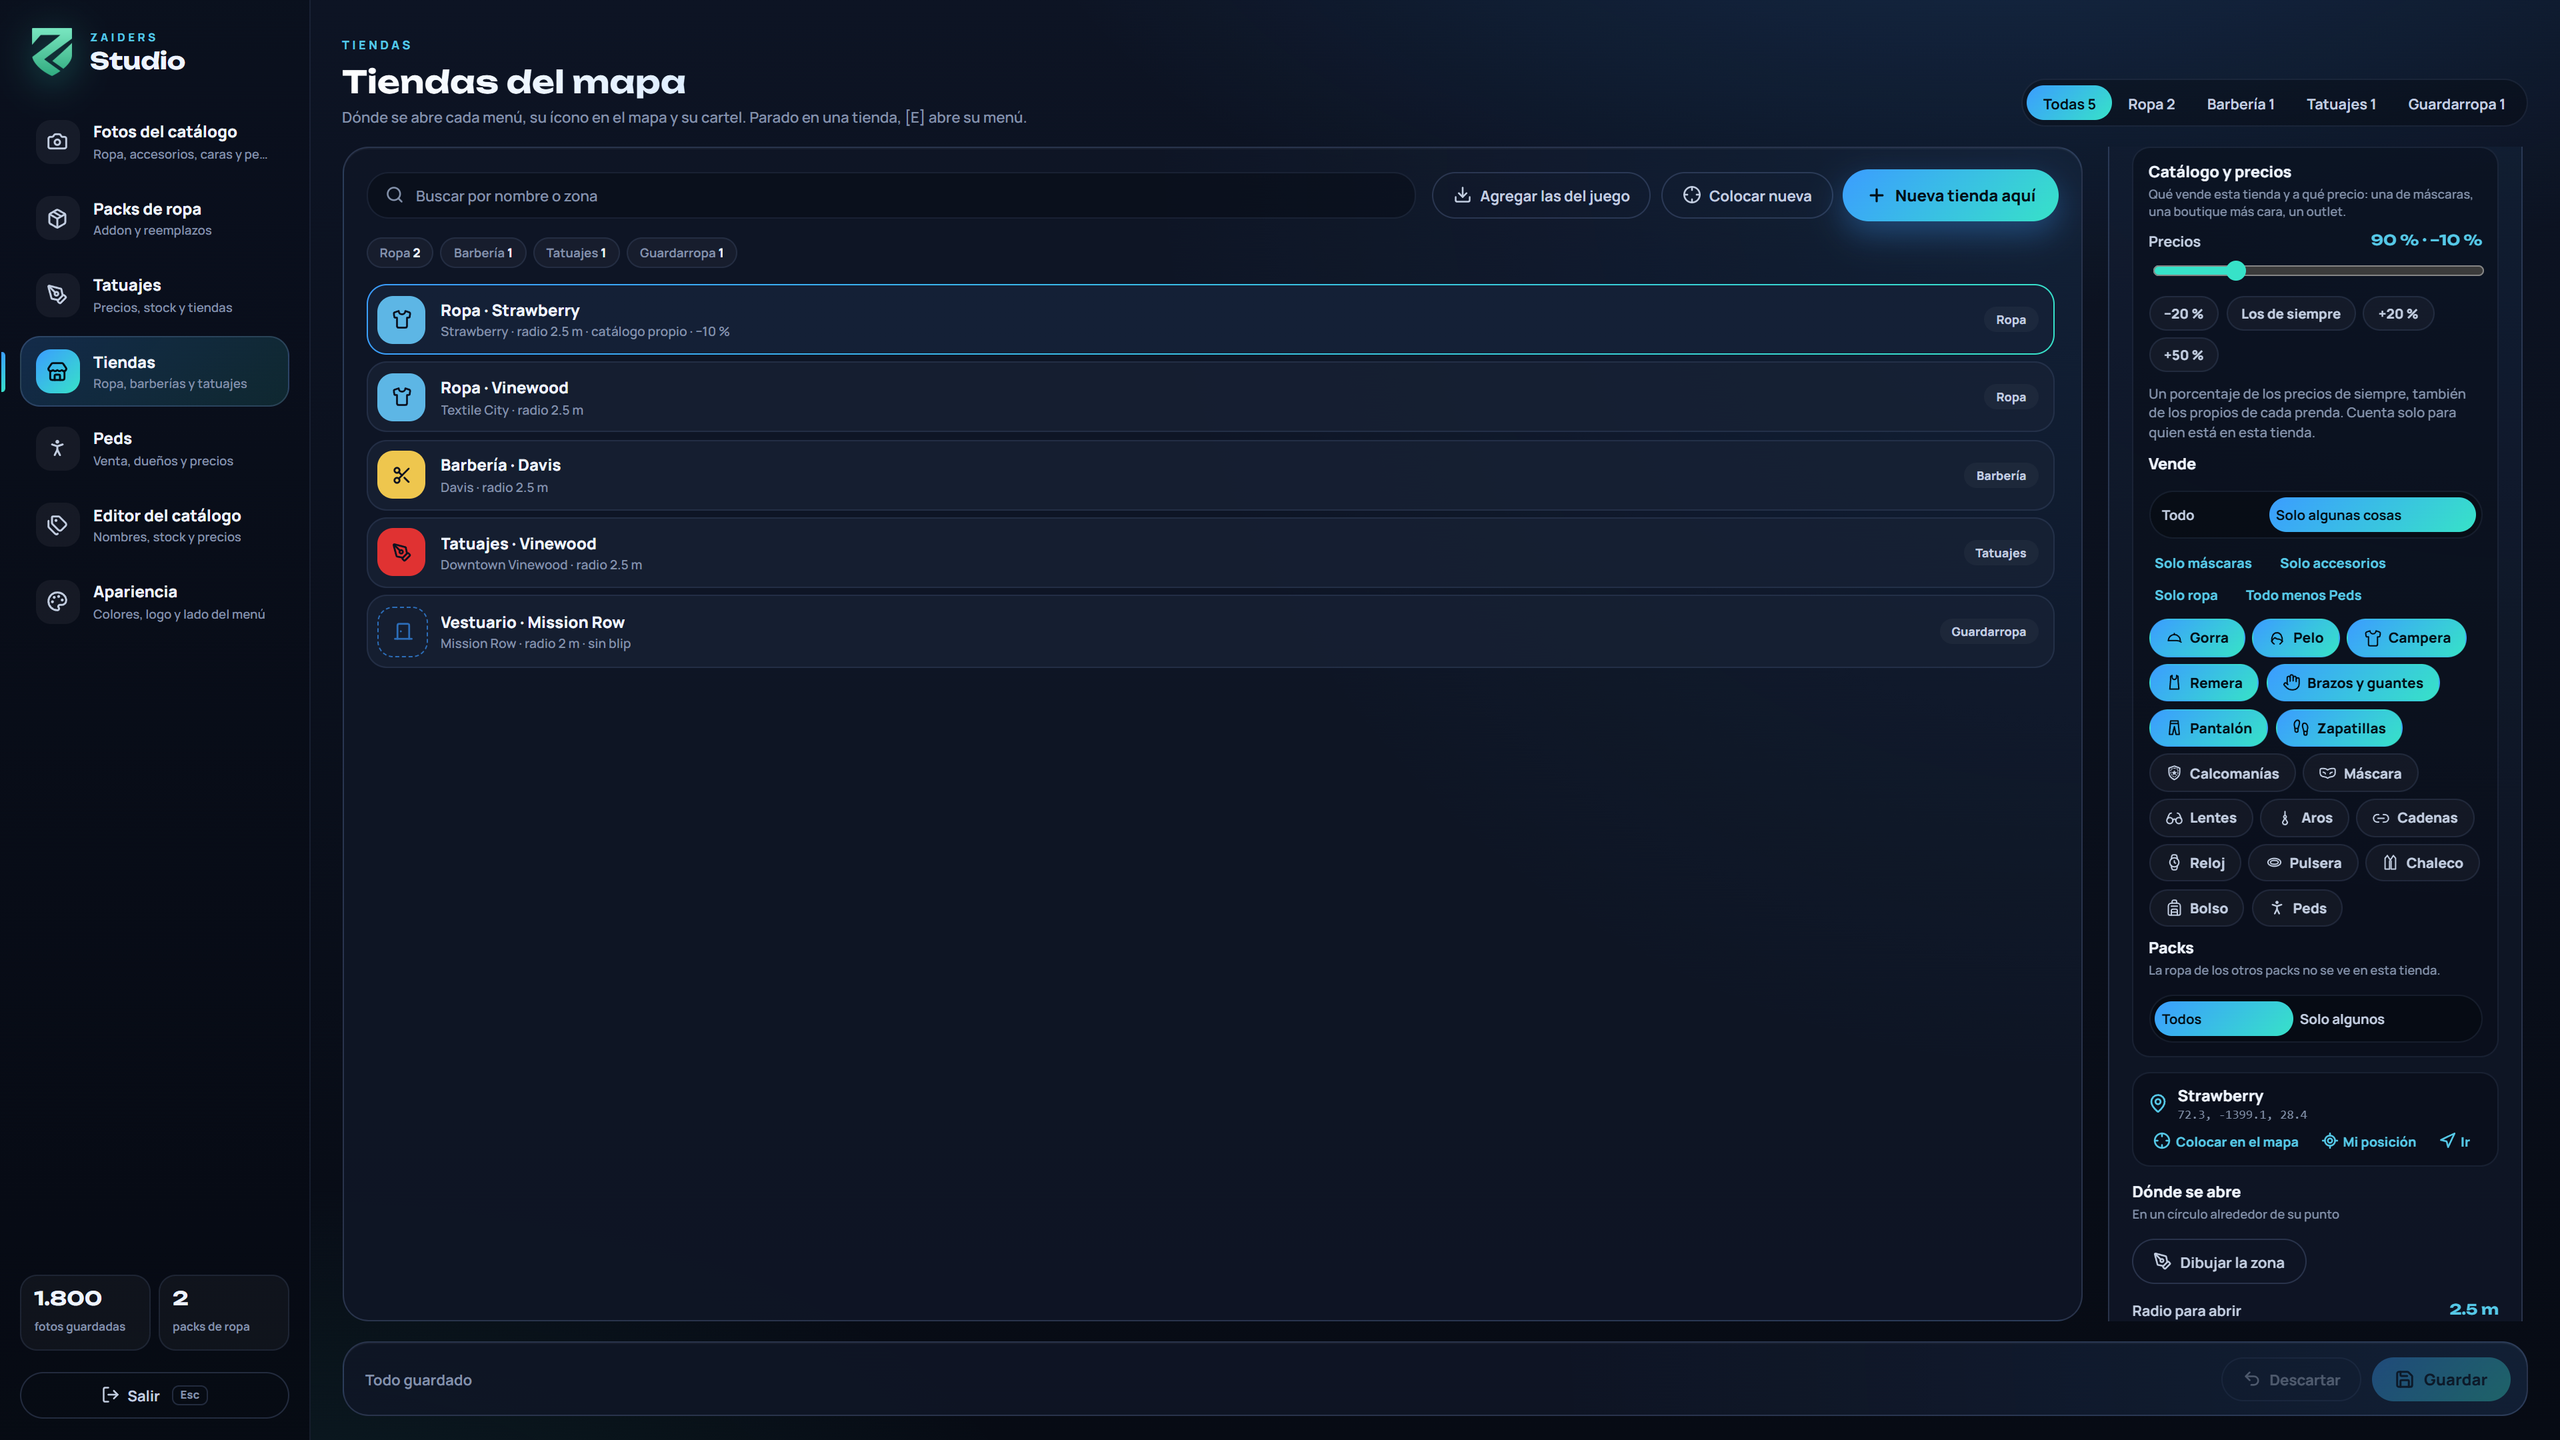Screen dimensions: 2560x1440
Task: Select the Guardarropa 1 top tab
Action: pos(2456,104)
